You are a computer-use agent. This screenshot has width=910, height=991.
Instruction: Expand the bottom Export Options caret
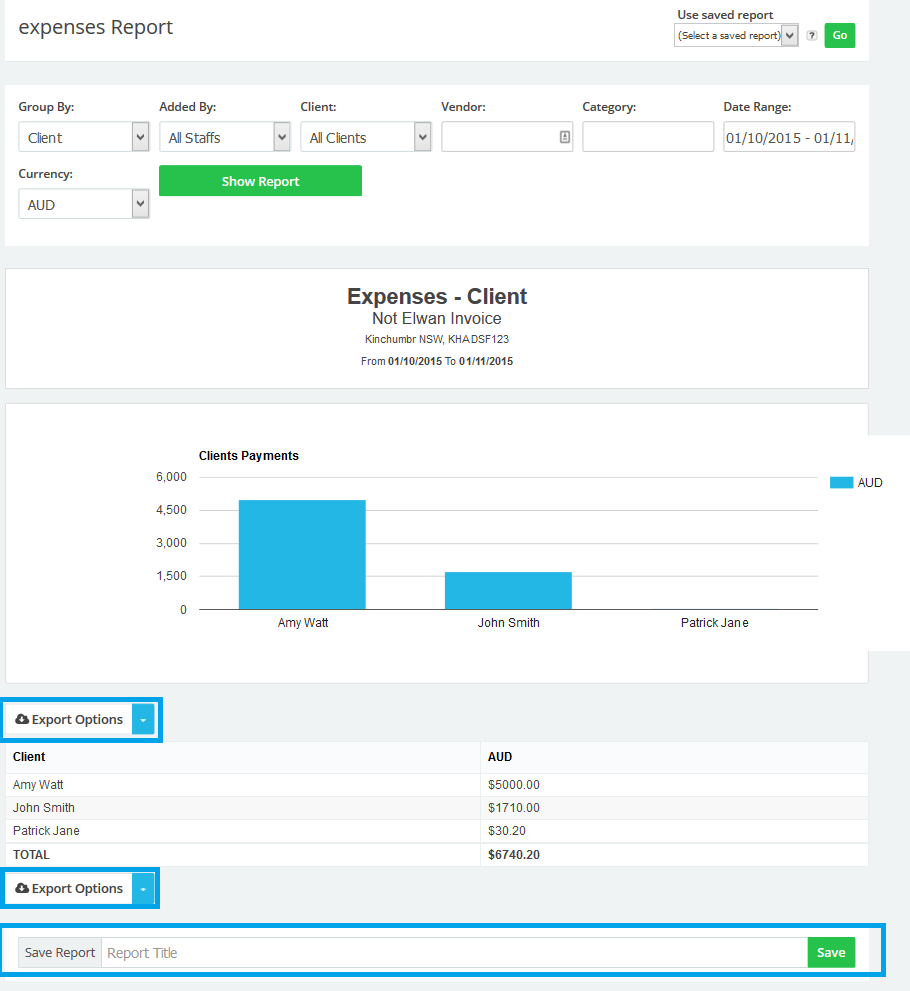(x=144, y=888)
